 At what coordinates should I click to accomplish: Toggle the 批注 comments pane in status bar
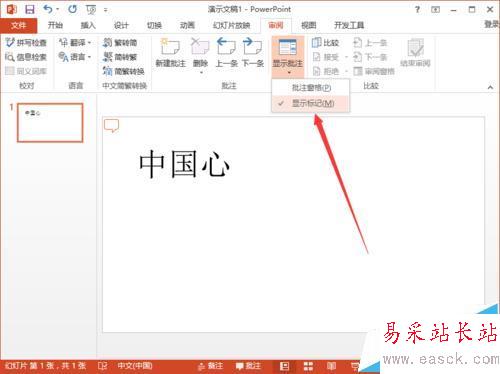coord(248,366)
